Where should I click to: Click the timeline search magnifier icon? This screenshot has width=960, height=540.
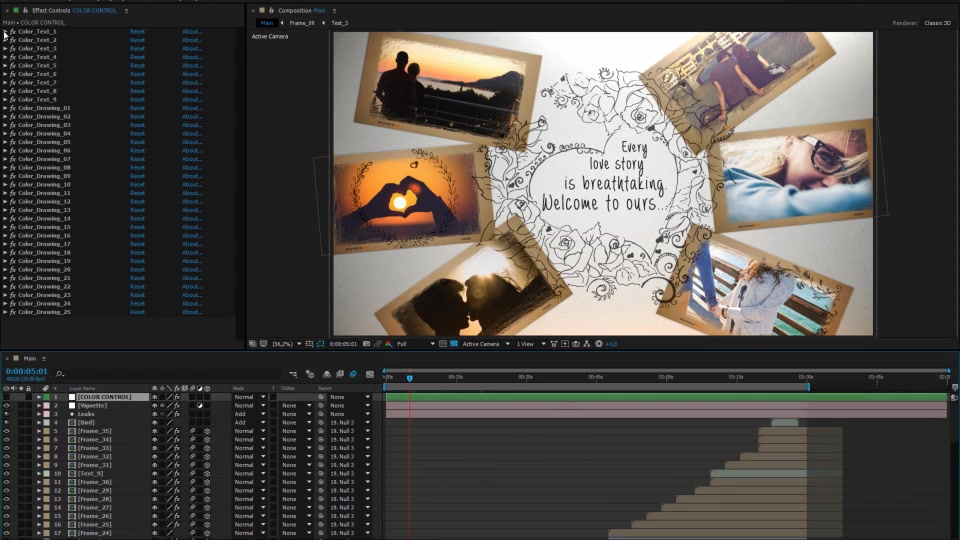[60, 374]
